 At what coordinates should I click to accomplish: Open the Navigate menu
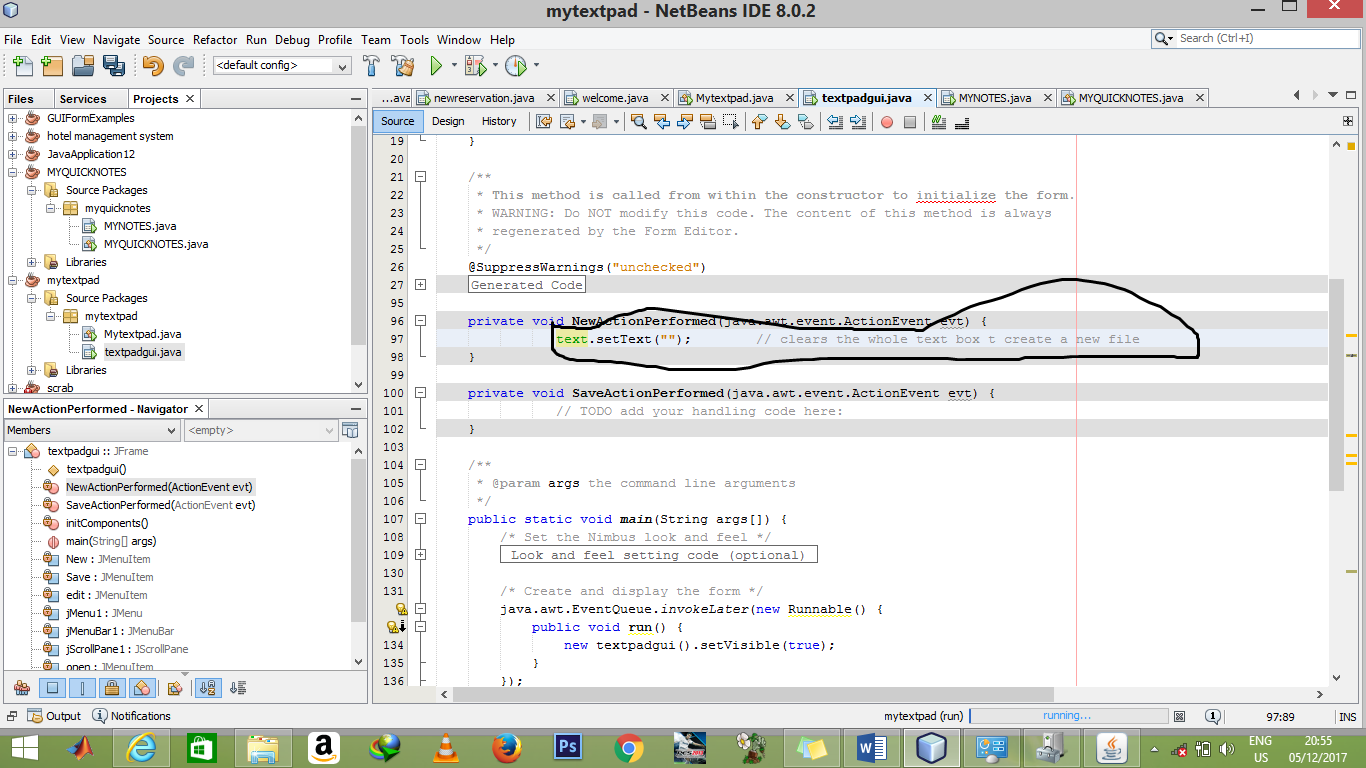point(117,40)
